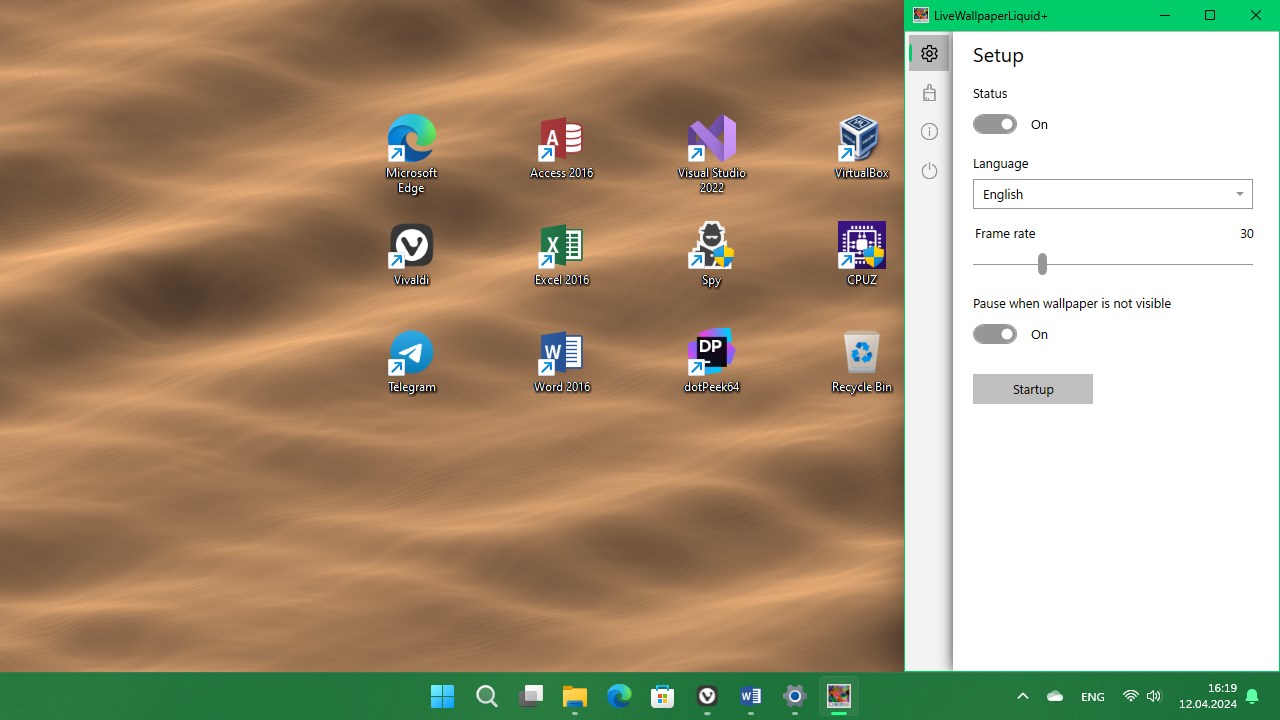This screenshot has width=1280, height=720.
Task: Open the info icon in the sidebar
Action: (x=929, y=132)
